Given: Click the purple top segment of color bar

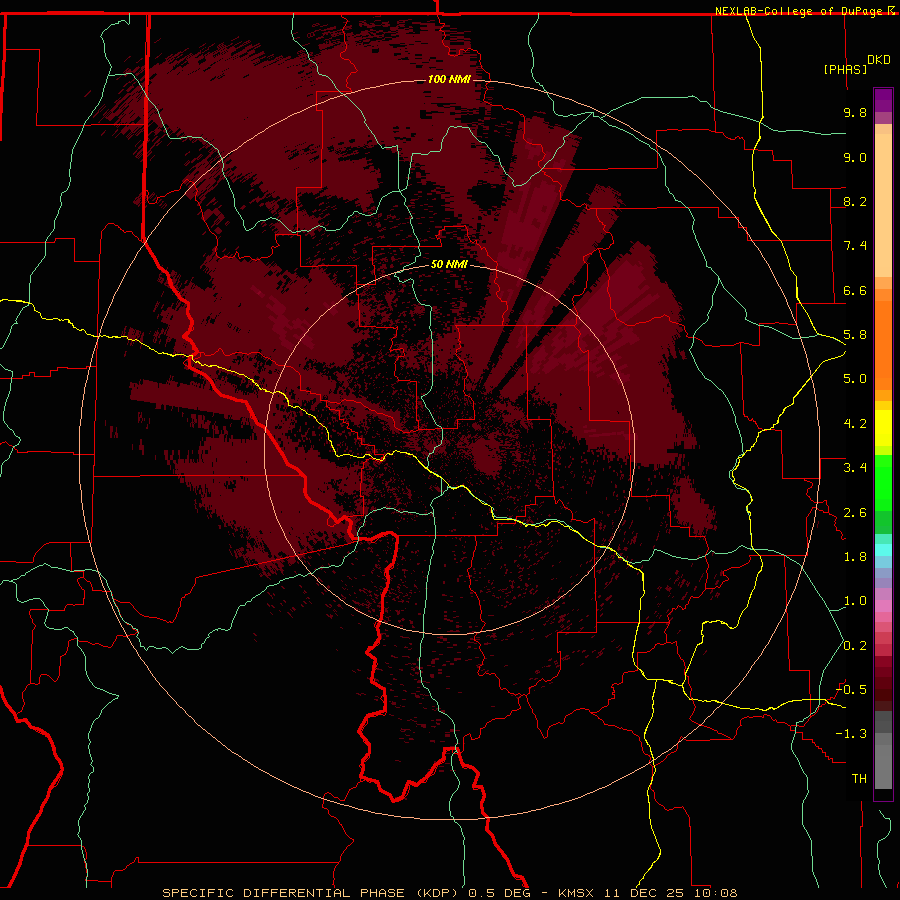Looking at the screenshot, I should [883, 100].
